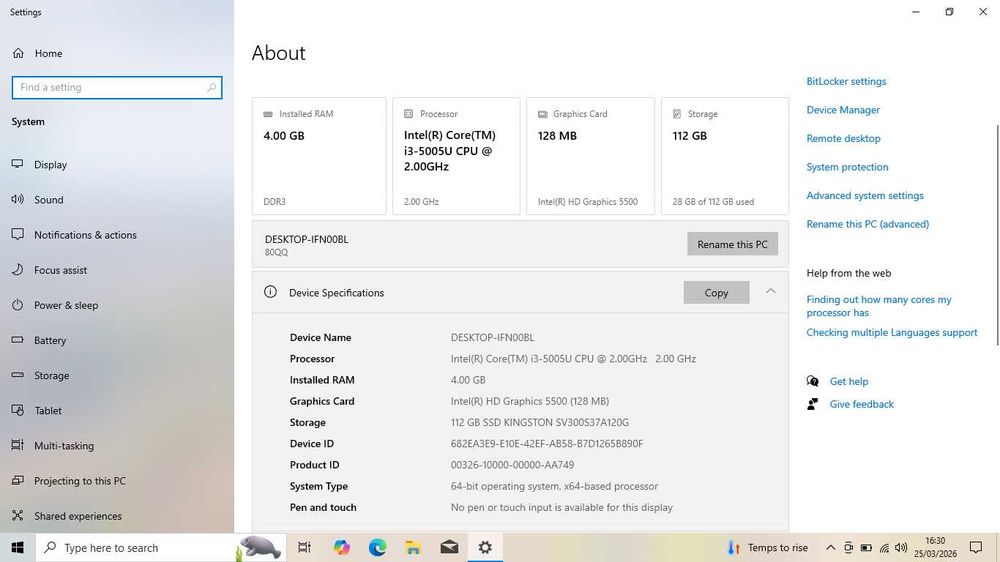Click the Tablet sidebar icon

pyautogui.click(x=17, y=410)
